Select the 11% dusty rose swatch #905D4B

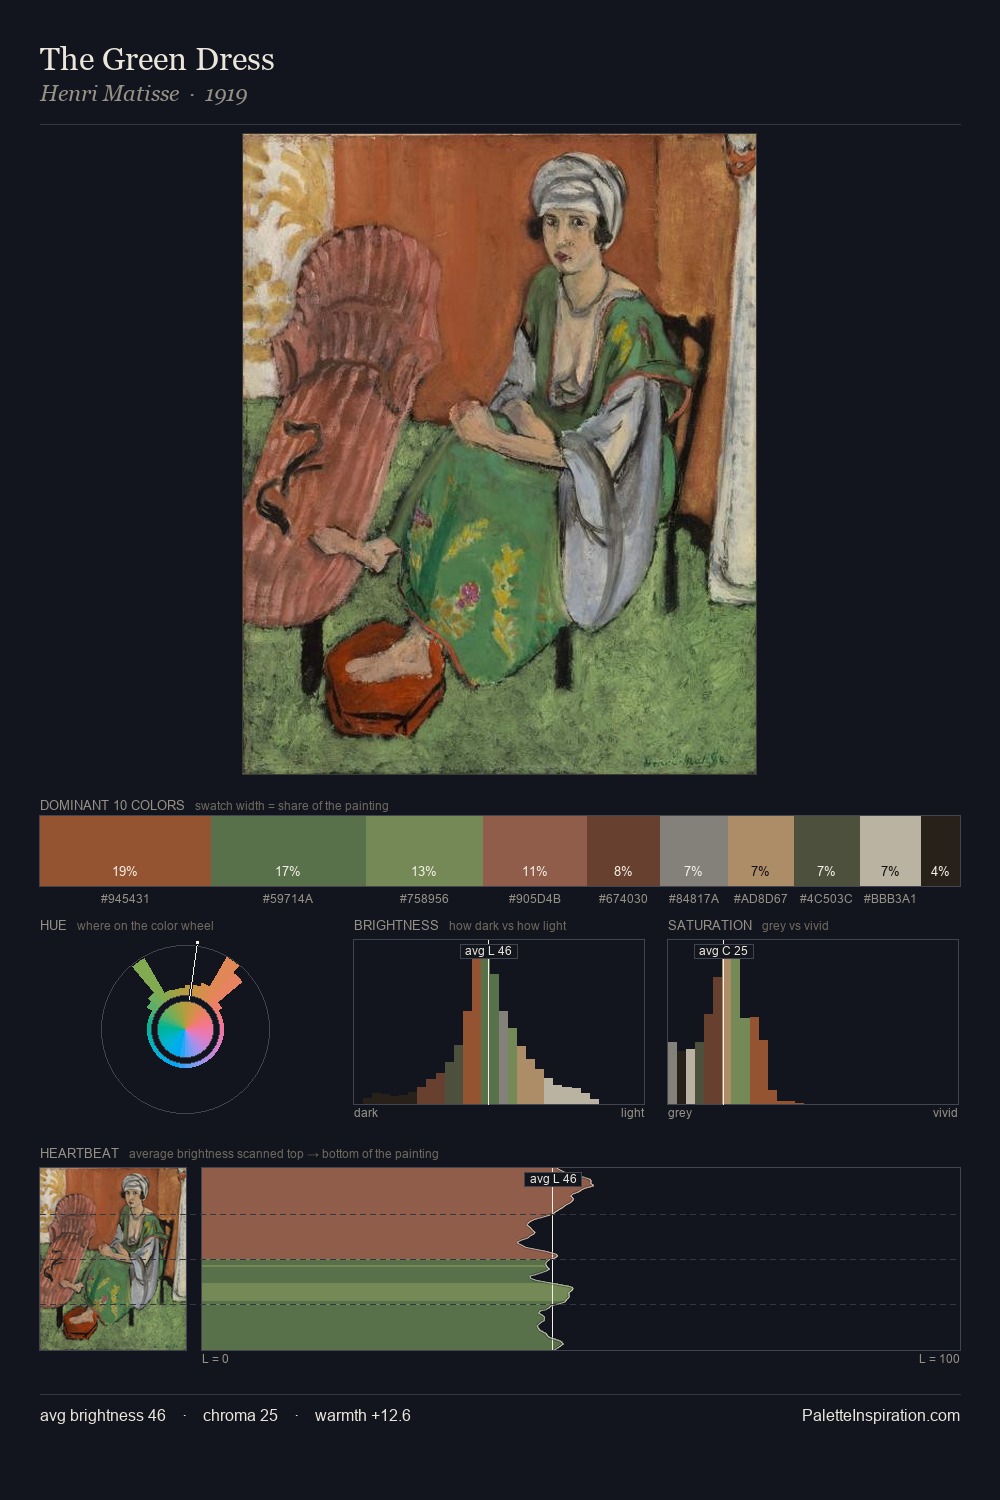(535, 851)
